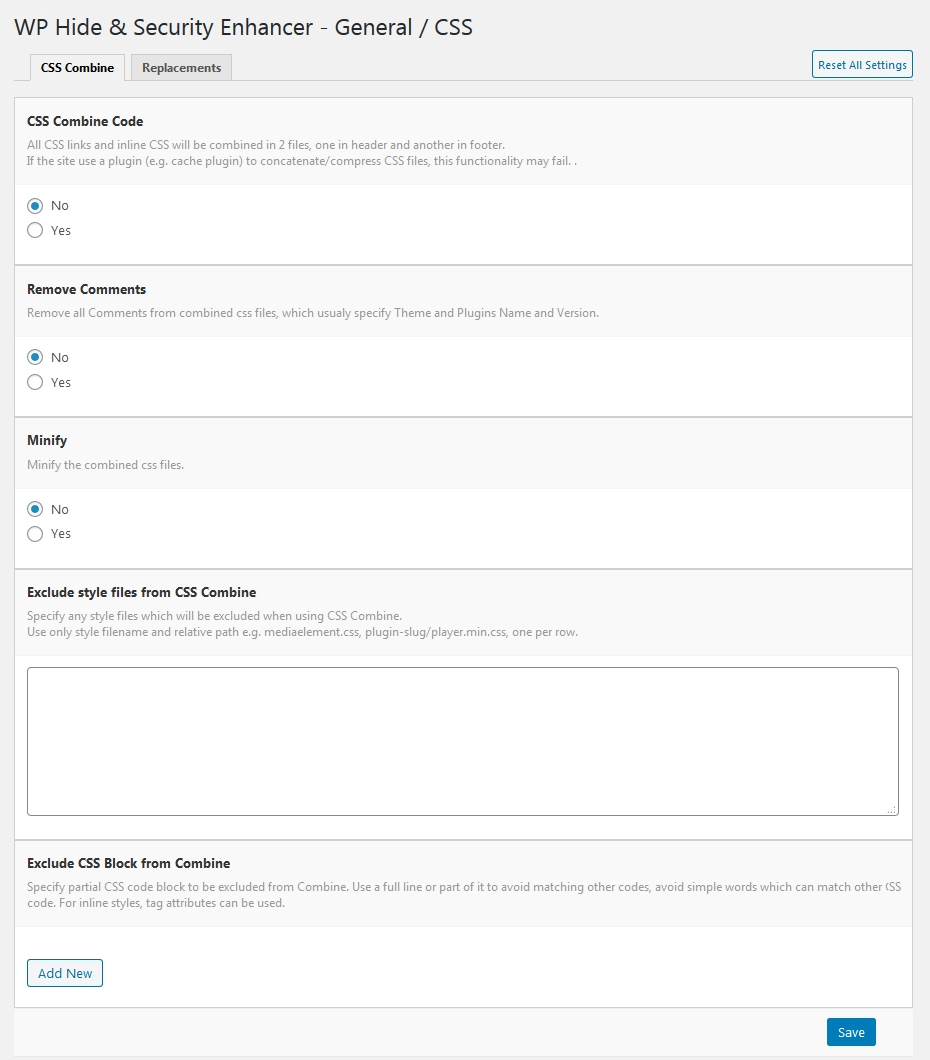Select No radio under Minify
Image resolution: width=930 pixels, height=1060 pixels.
[x=35, y=509]
